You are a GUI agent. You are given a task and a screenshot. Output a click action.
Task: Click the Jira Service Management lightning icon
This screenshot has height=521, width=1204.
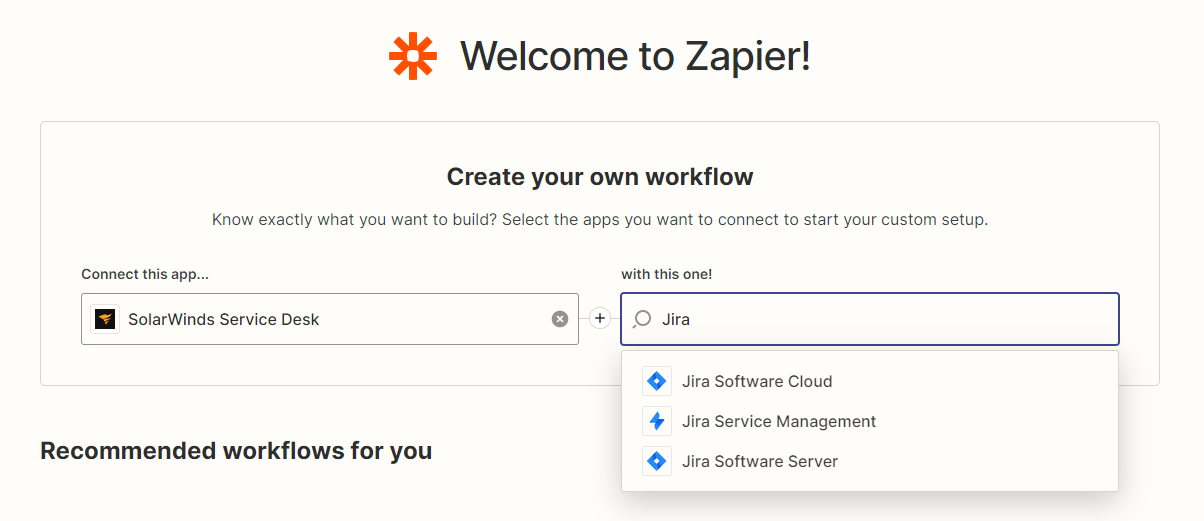[657, 421]
